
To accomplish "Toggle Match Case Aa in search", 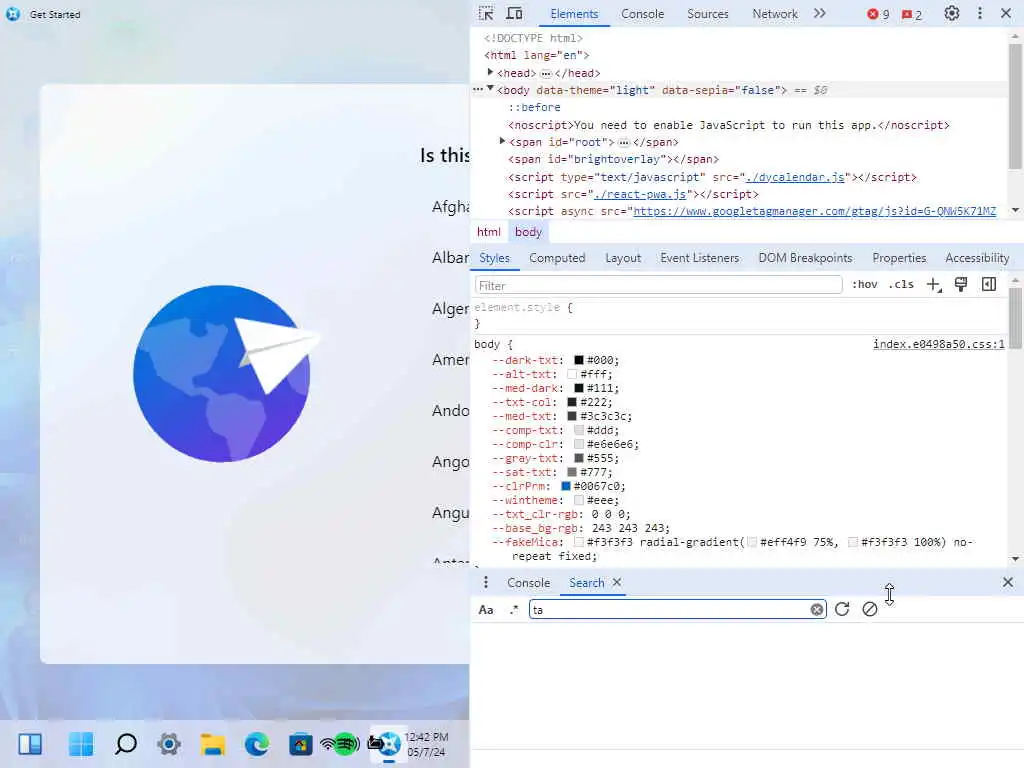I will tap(486, 610).
